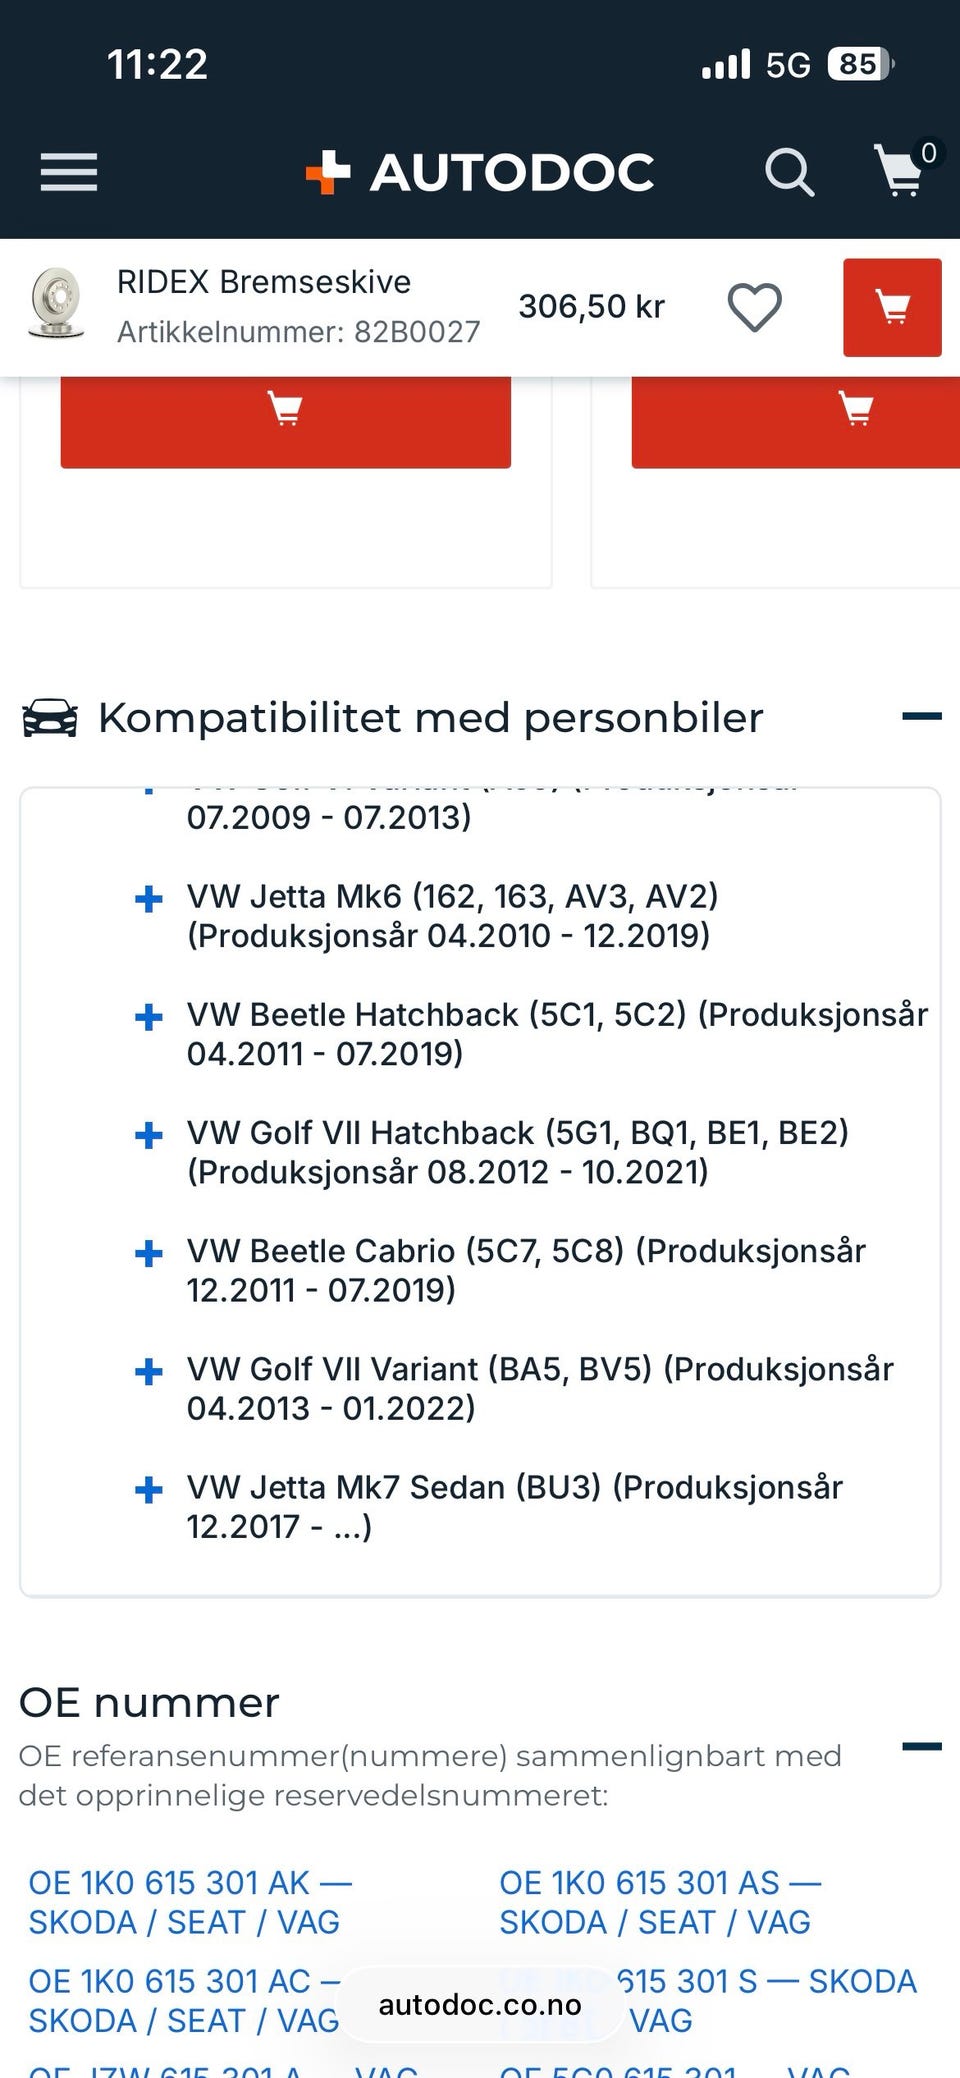Viewport: 960px width, 2078px height.
Task: Expand VW Jetta Mk6 compatibility entry
Action: [149, 899]
